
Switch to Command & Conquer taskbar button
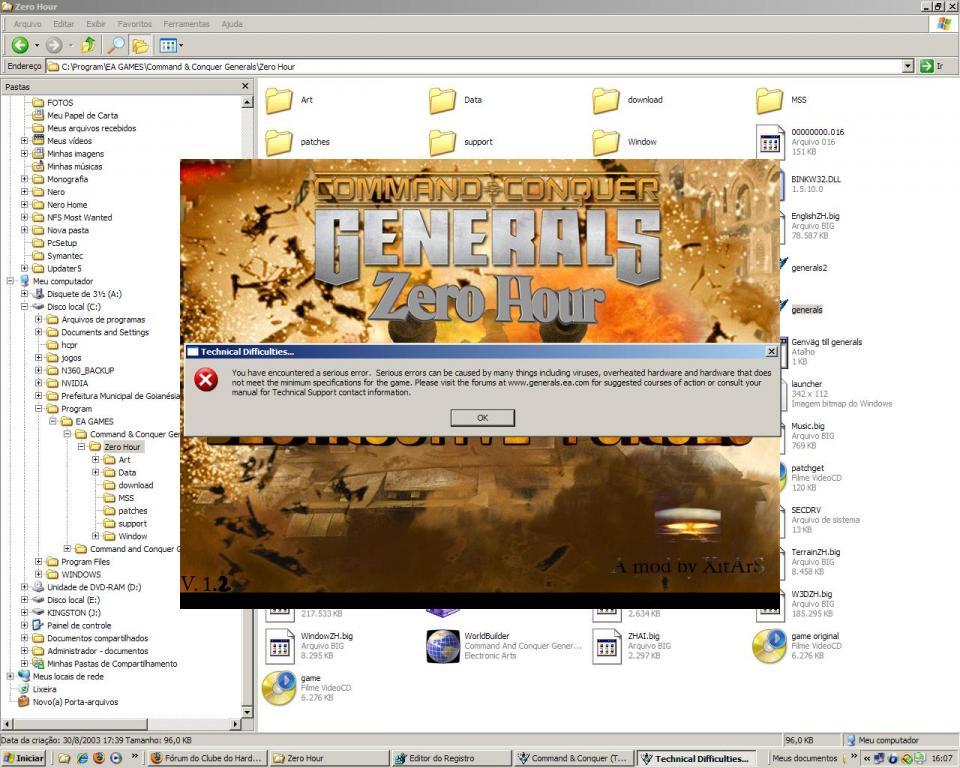tap(572, 758)
